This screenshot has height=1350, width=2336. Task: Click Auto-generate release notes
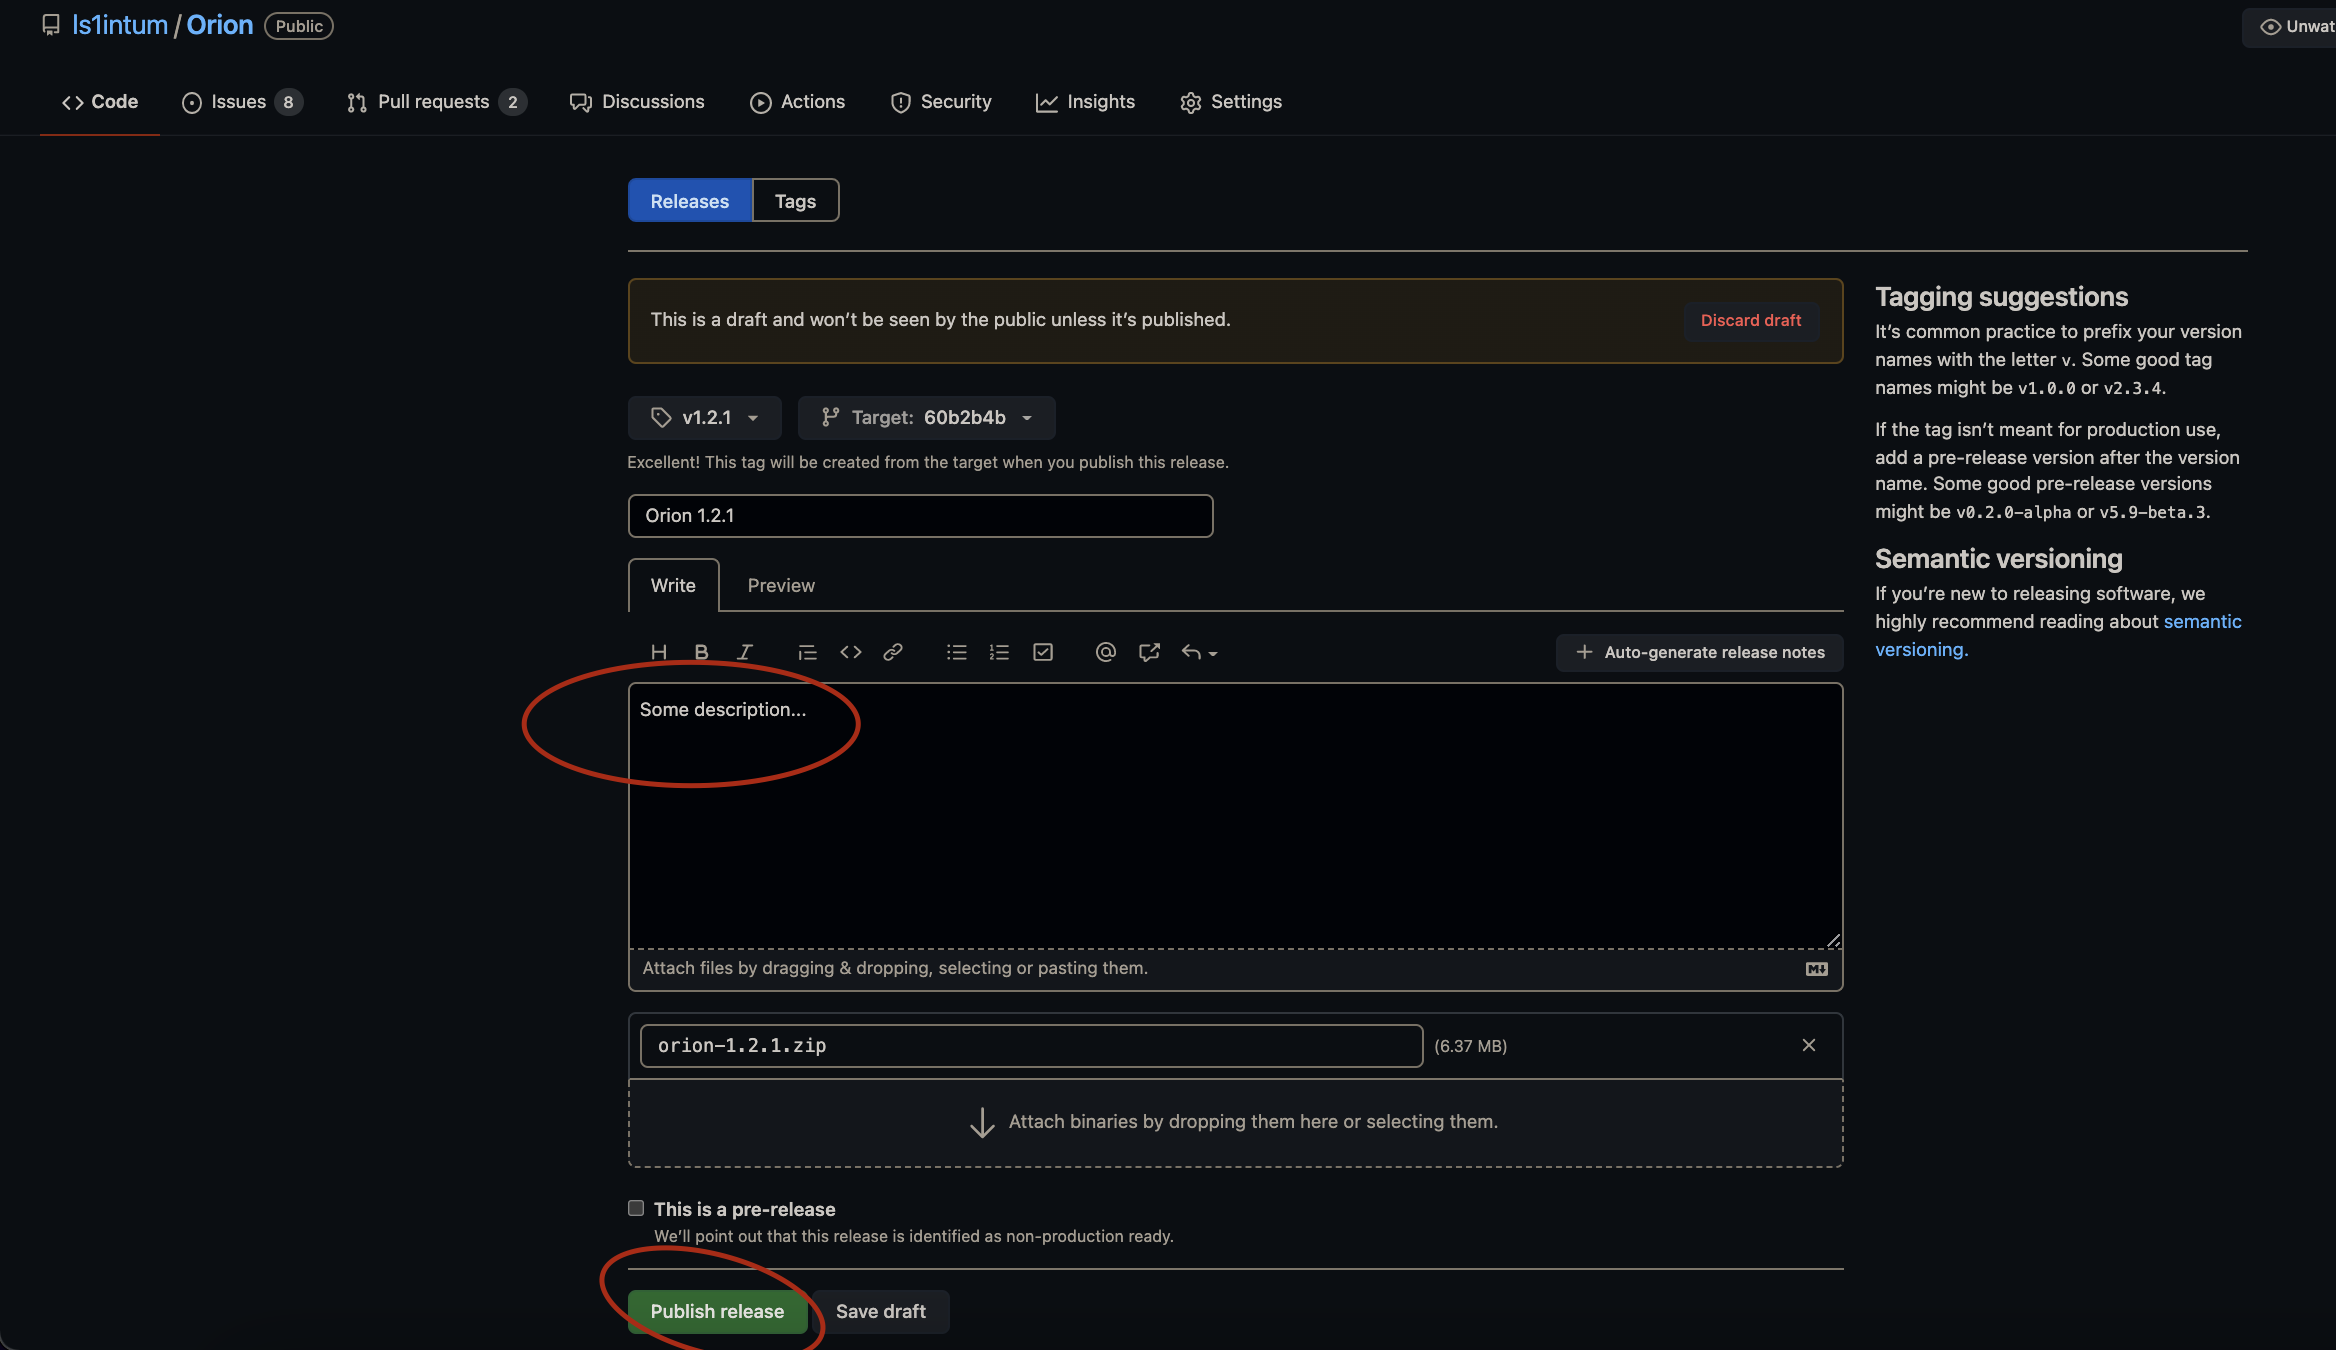point(1699,652)
